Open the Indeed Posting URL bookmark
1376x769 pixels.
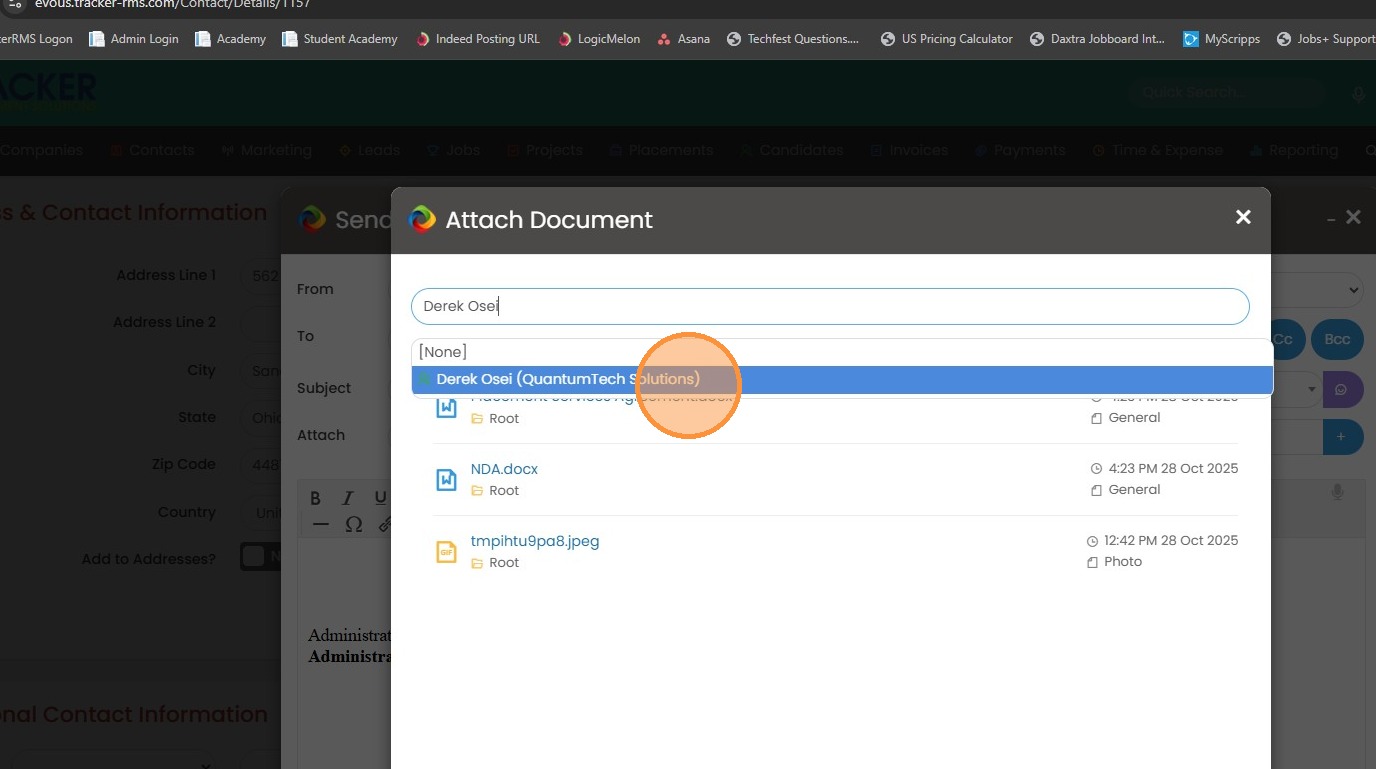point(477,39)
